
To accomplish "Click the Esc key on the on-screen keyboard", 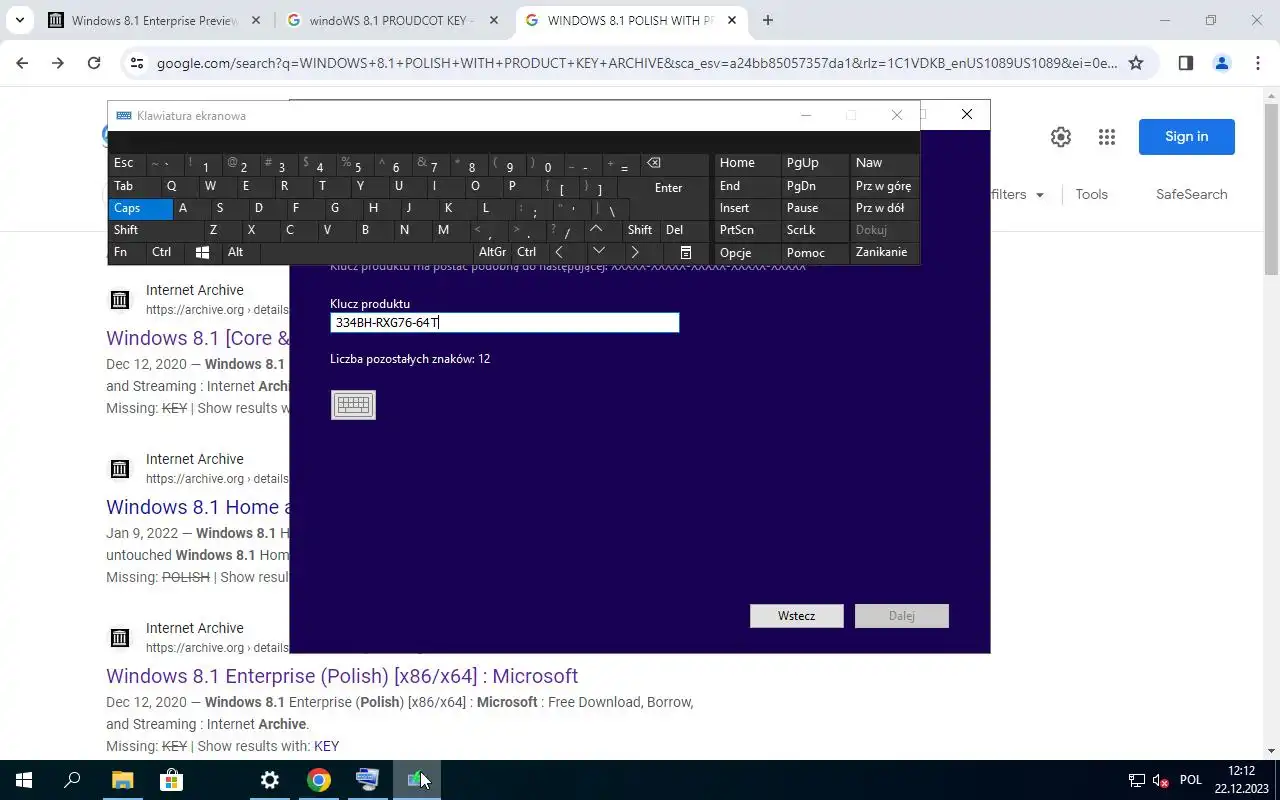I will (x=126, y=163).
